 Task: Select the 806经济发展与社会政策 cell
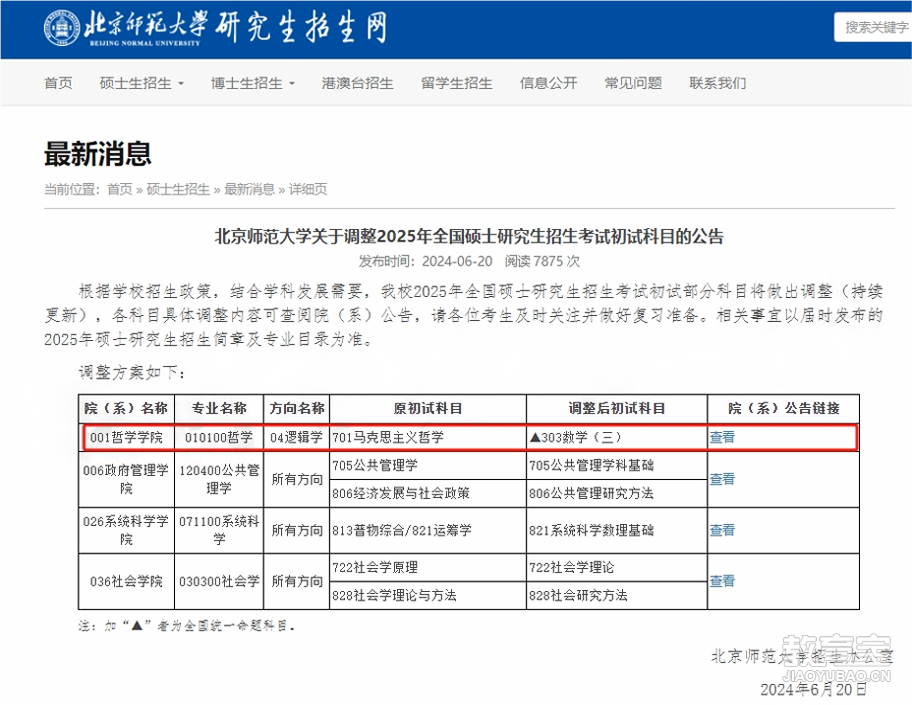[428, 493]
